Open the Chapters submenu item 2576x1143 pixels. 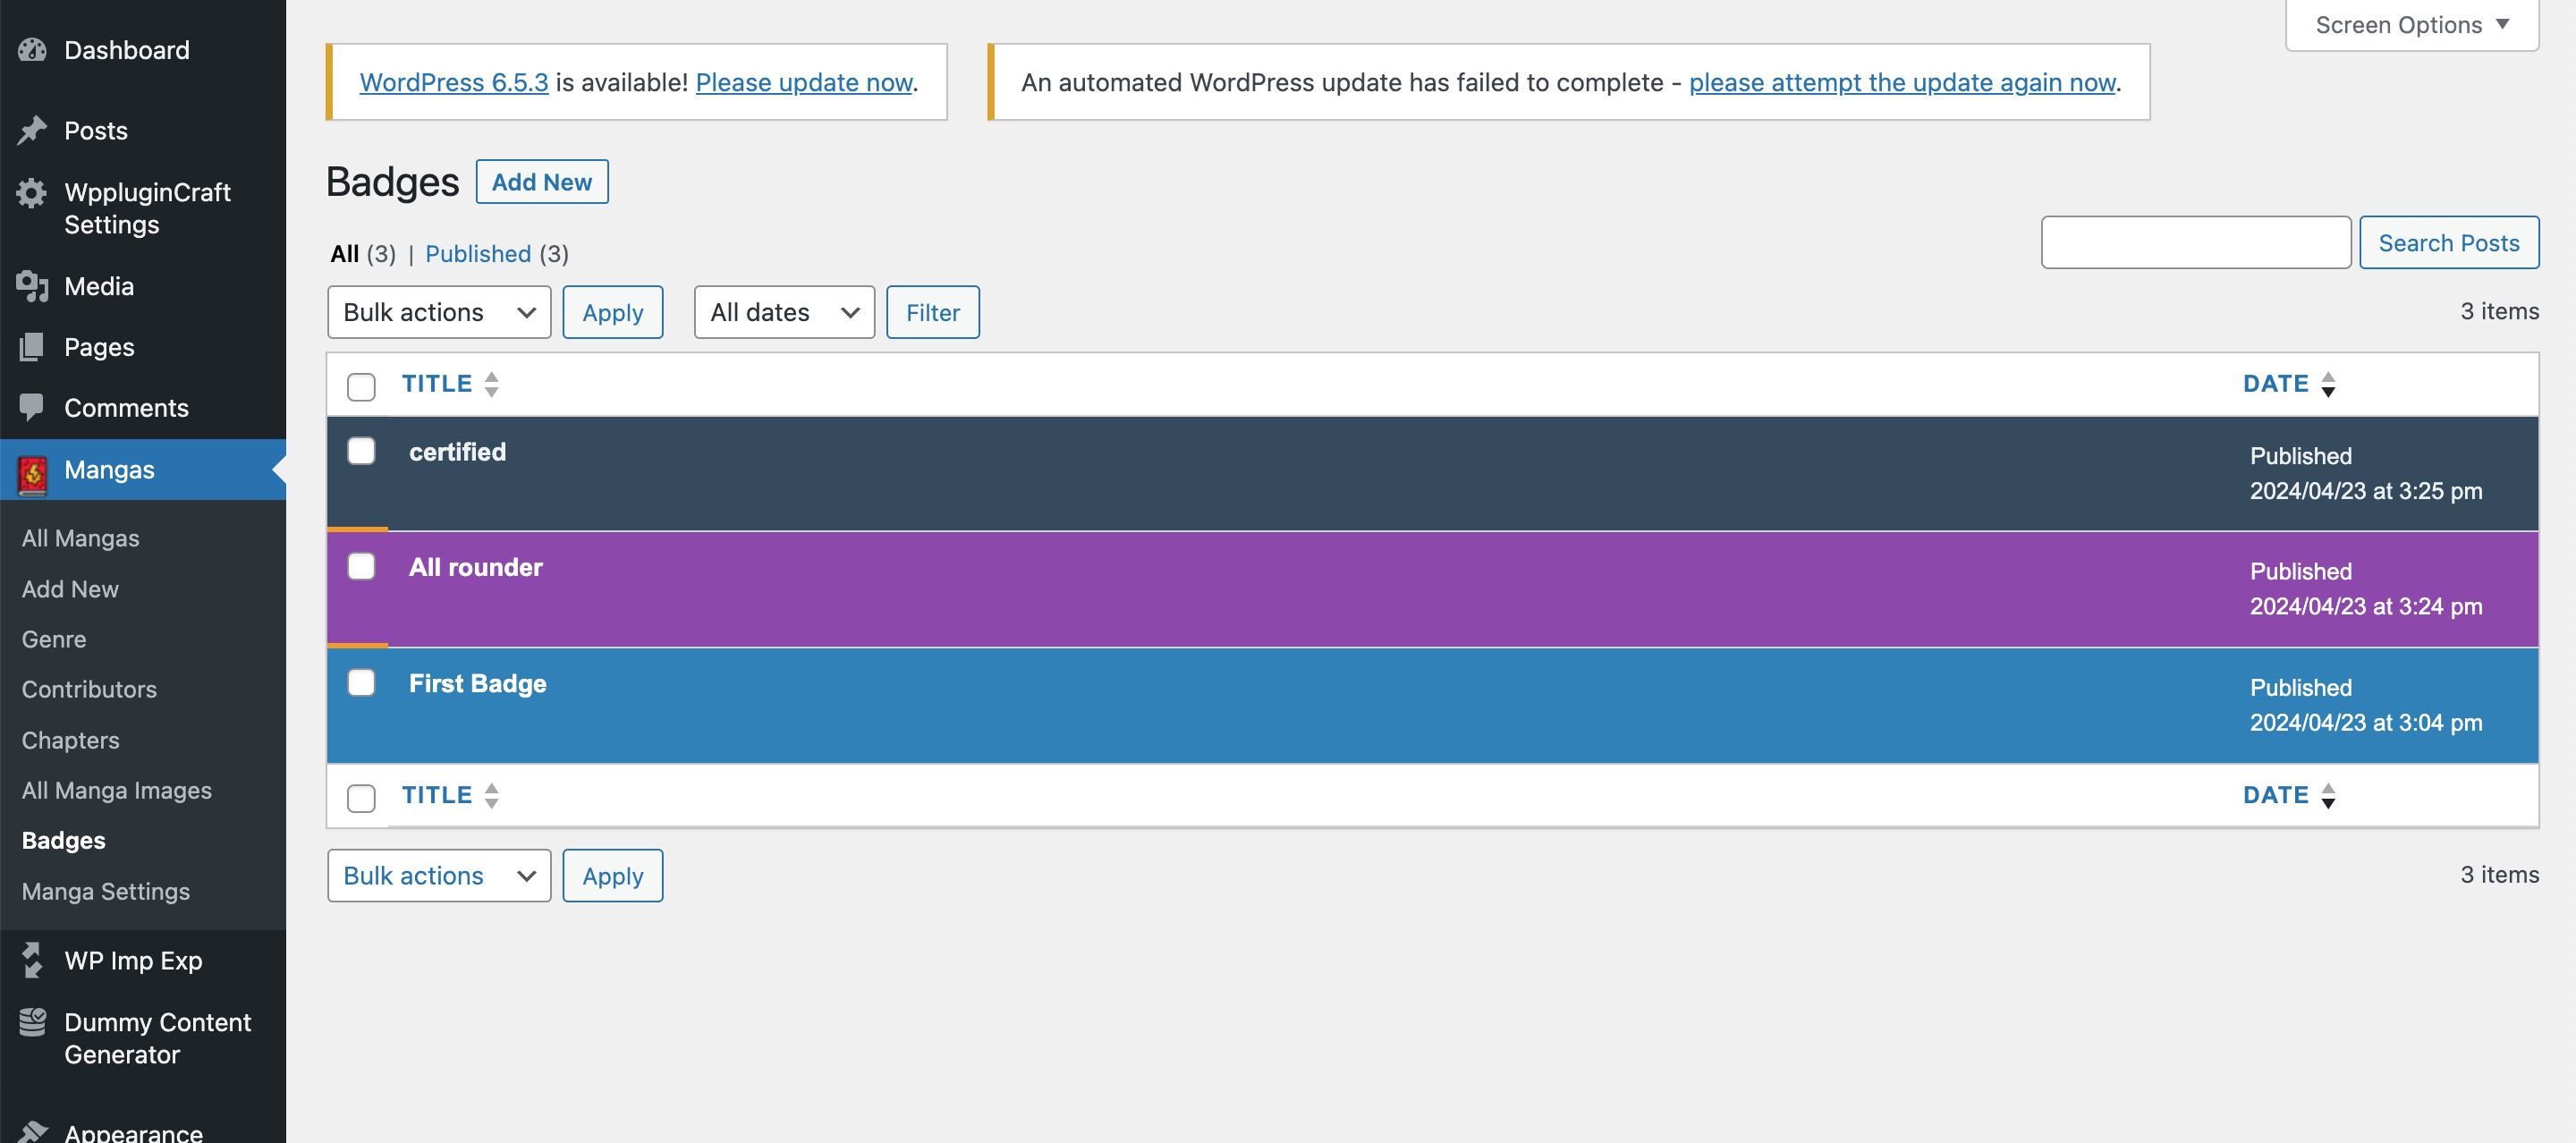pos(71,740)
